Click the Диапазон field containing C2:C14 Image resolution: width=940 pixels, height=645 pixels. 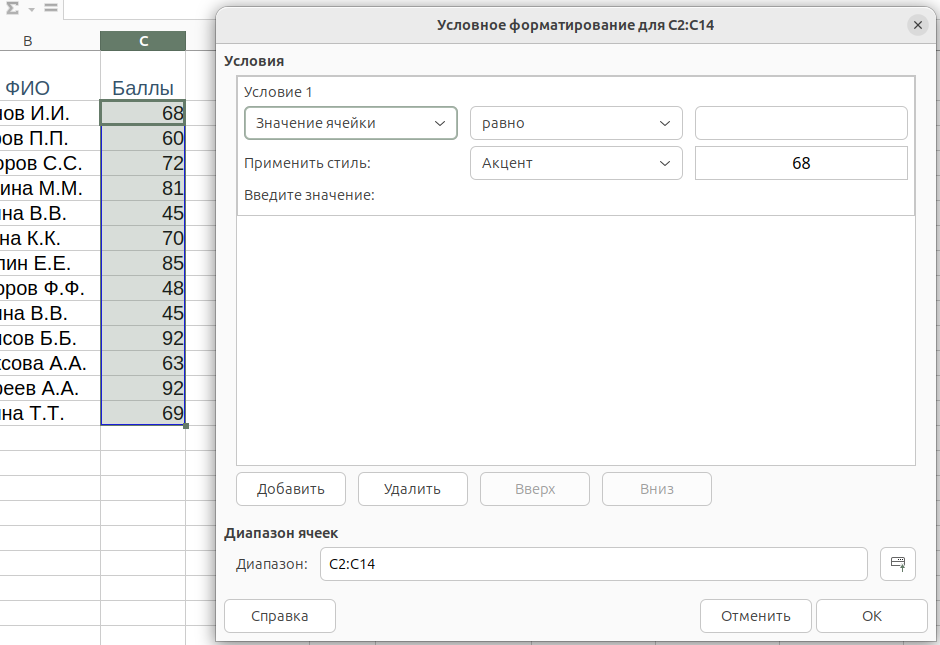(x=593, y=564)
